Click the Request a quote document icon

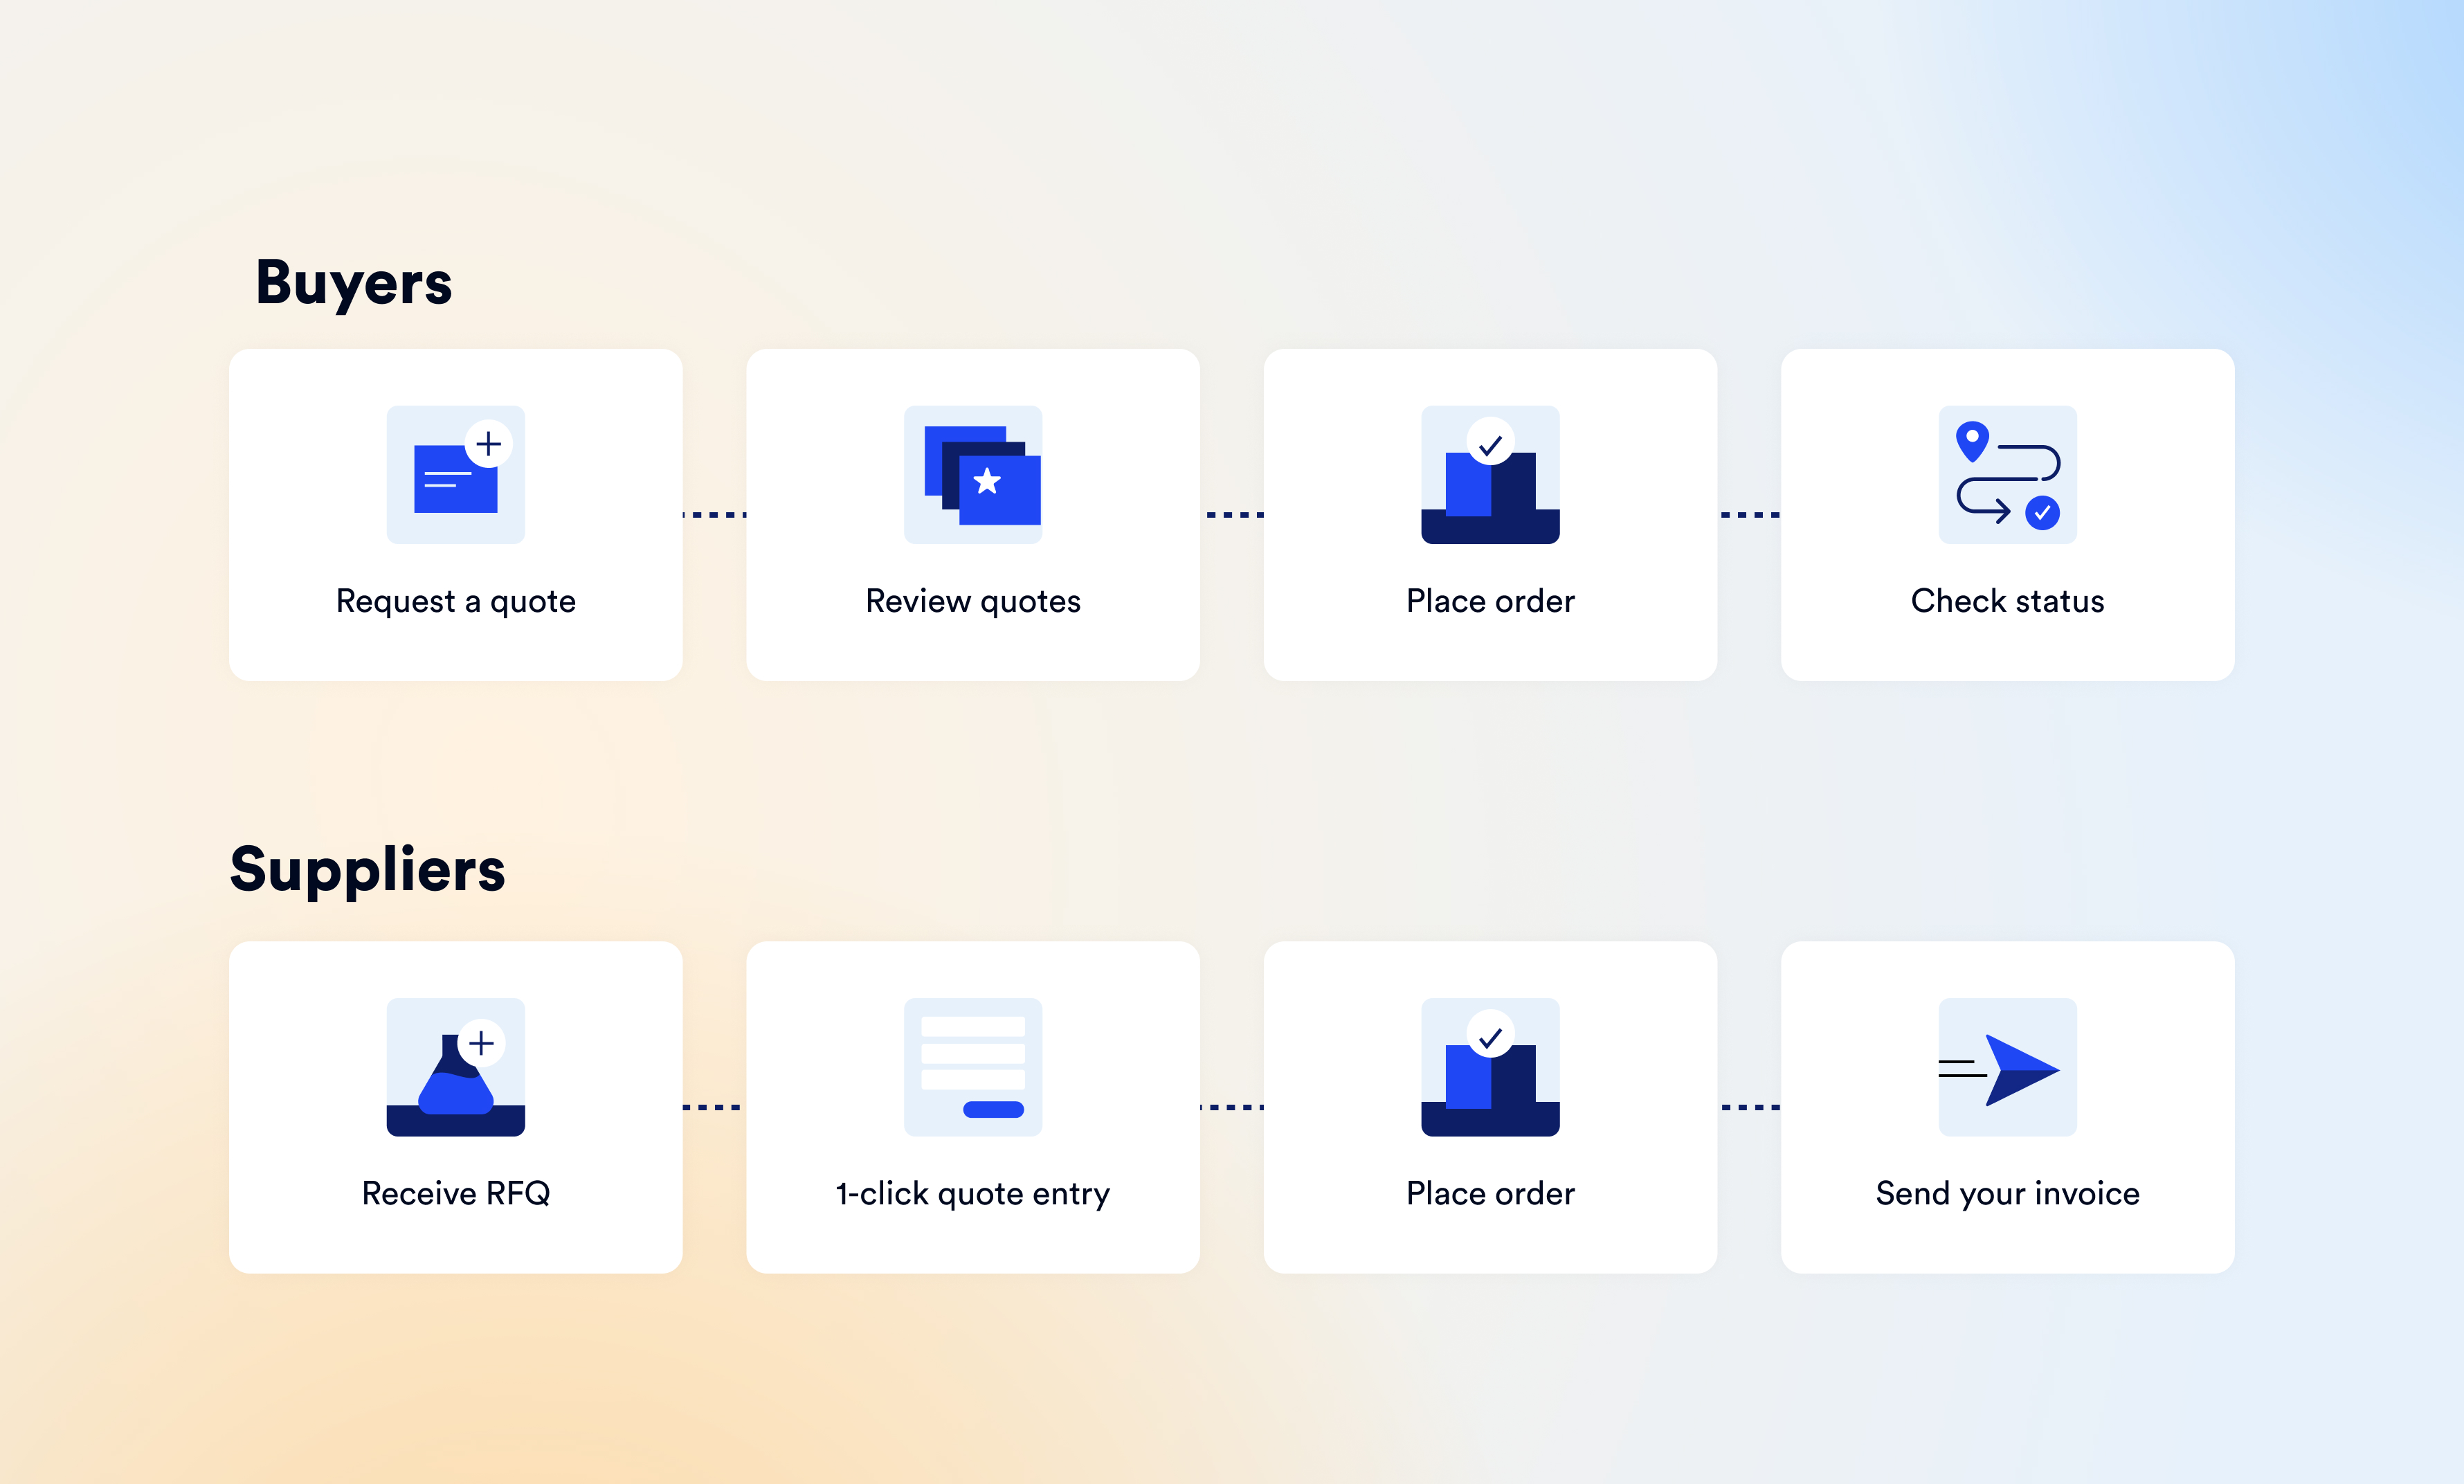[455, 478]
